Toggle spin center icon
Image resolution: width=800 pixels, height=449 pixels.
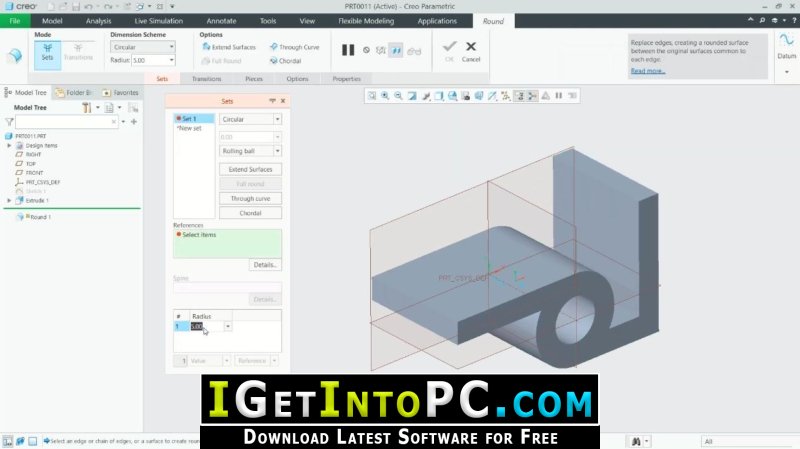tap(519, 96)
